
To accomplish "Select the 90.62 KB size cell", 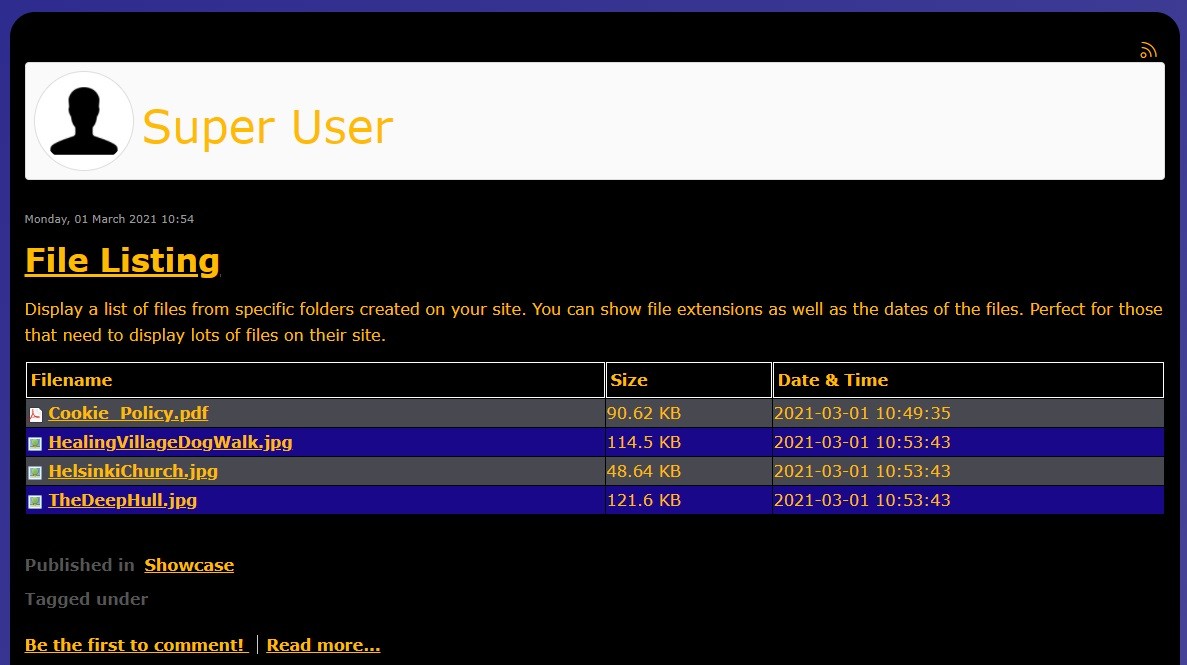I will click(689, 413).
